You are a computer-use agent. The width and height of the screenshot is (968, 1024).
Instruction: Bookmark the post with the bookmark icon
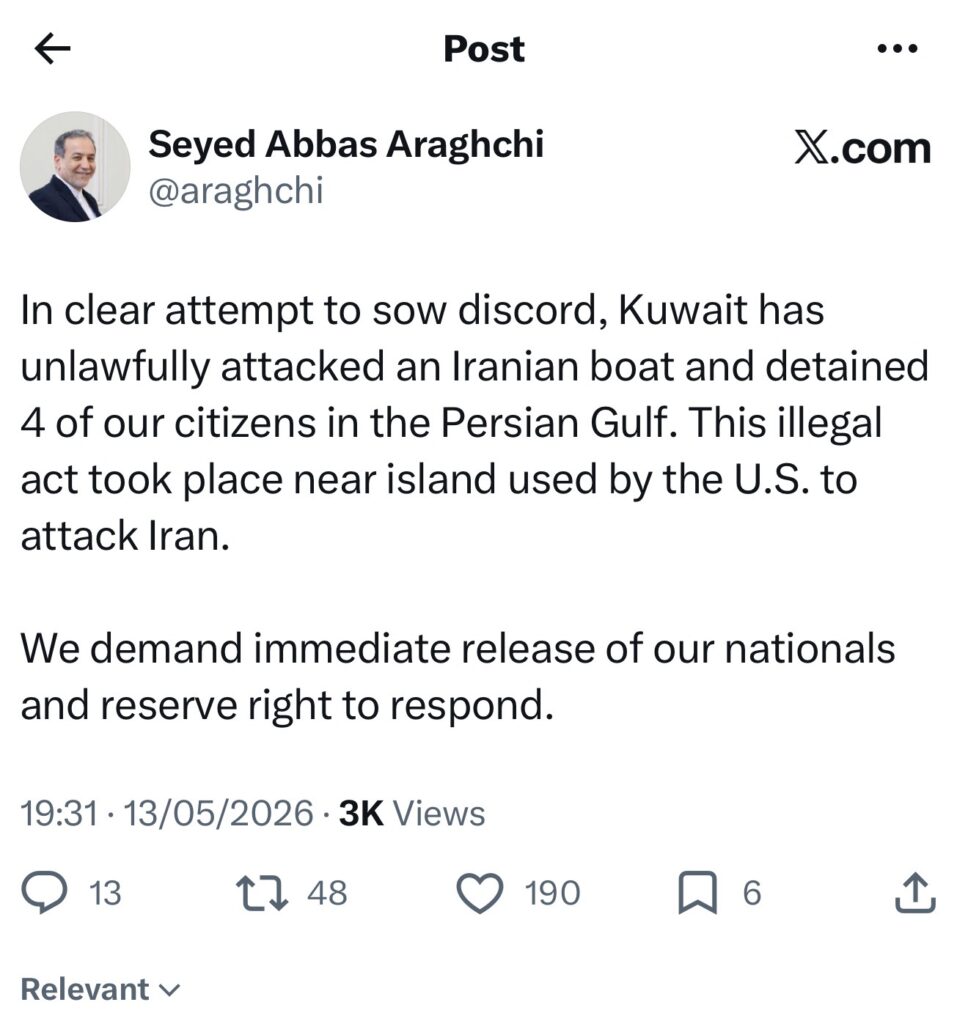tap(698, 893)
